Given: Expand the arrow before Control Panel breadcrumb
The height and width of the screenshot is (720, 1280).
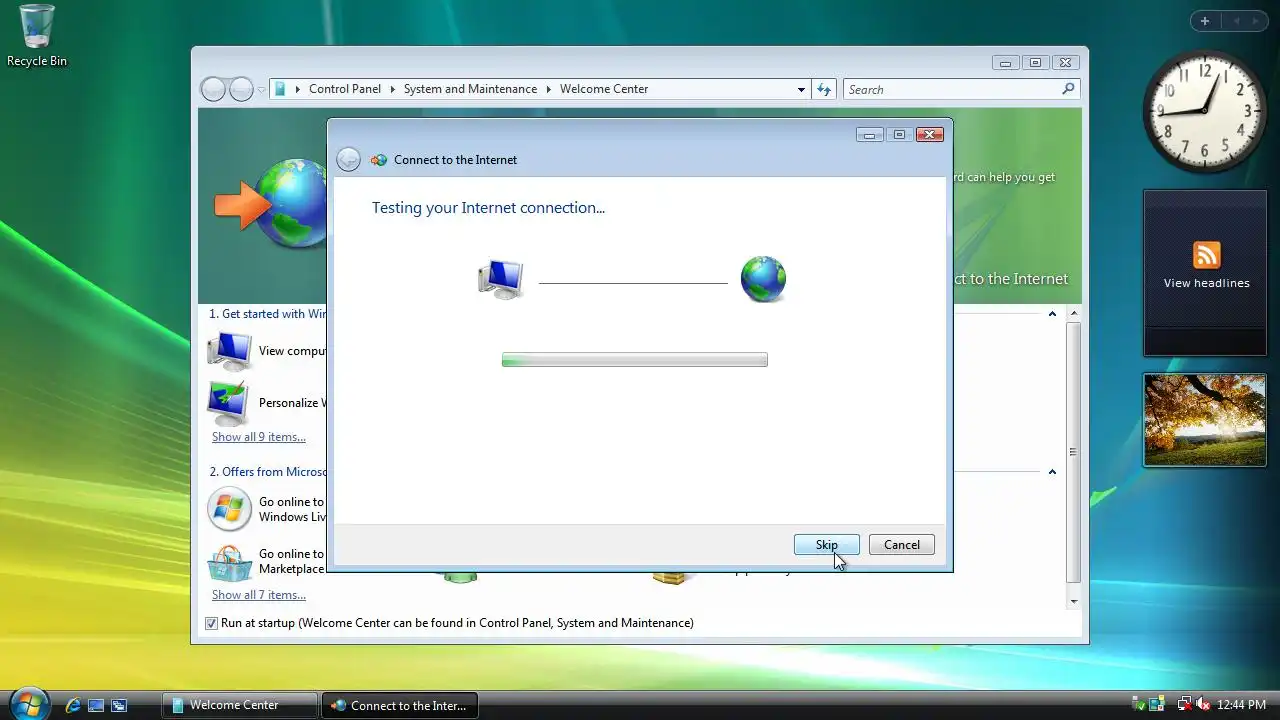Looking at the screenshot, I should pos(297,89).
